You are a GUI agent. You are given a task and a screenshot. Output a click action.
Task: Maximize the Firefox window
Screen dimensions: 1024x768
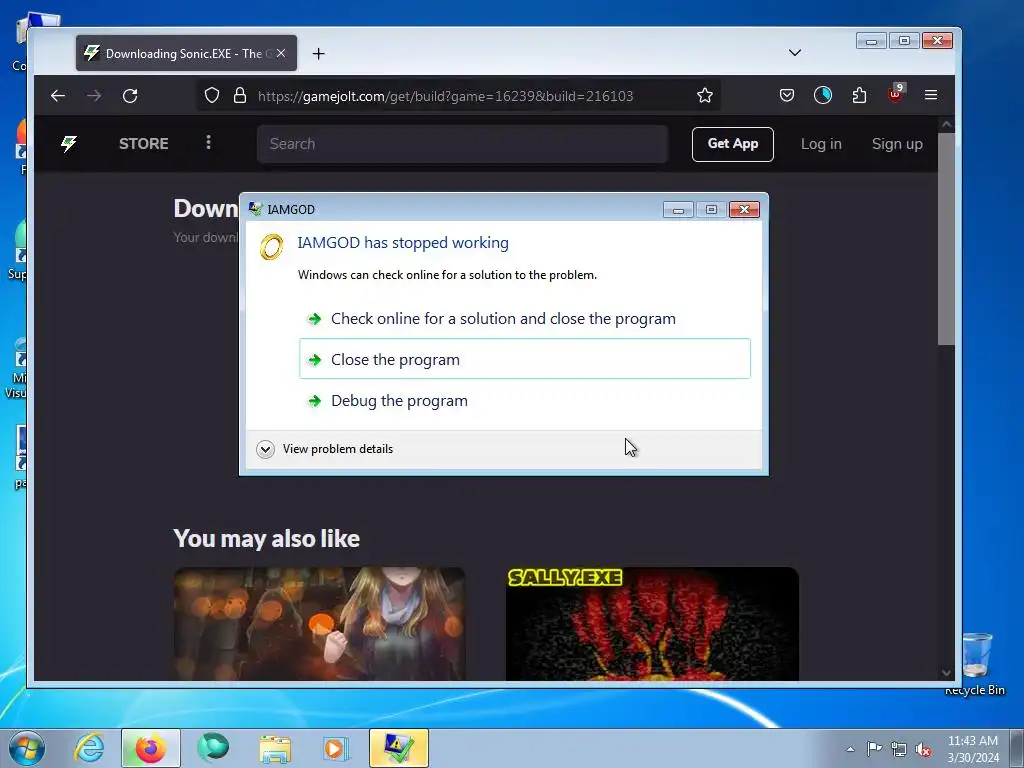(904, 40)
